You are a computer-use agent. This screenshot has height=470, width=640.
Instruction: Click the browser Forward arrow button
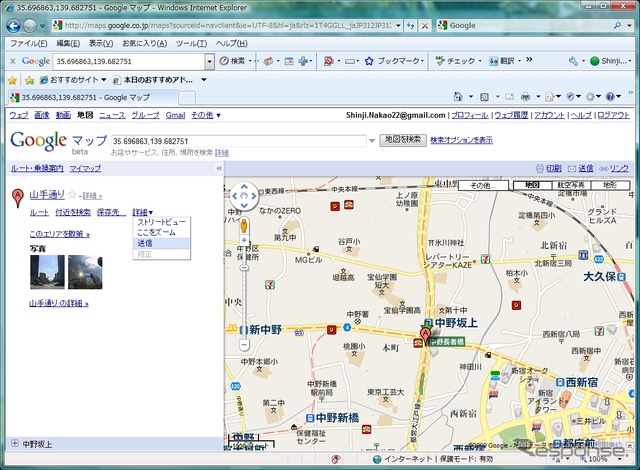tap(30, 26)
